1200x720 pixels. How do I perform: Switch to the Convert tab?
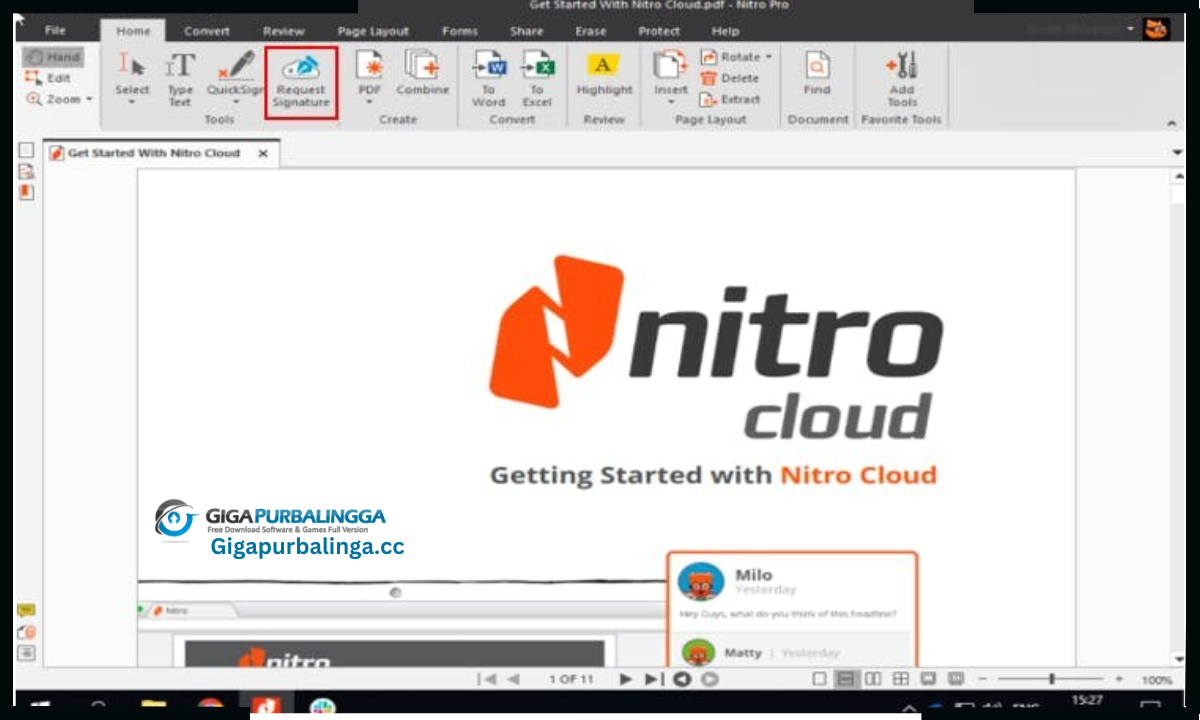[207, 31]
